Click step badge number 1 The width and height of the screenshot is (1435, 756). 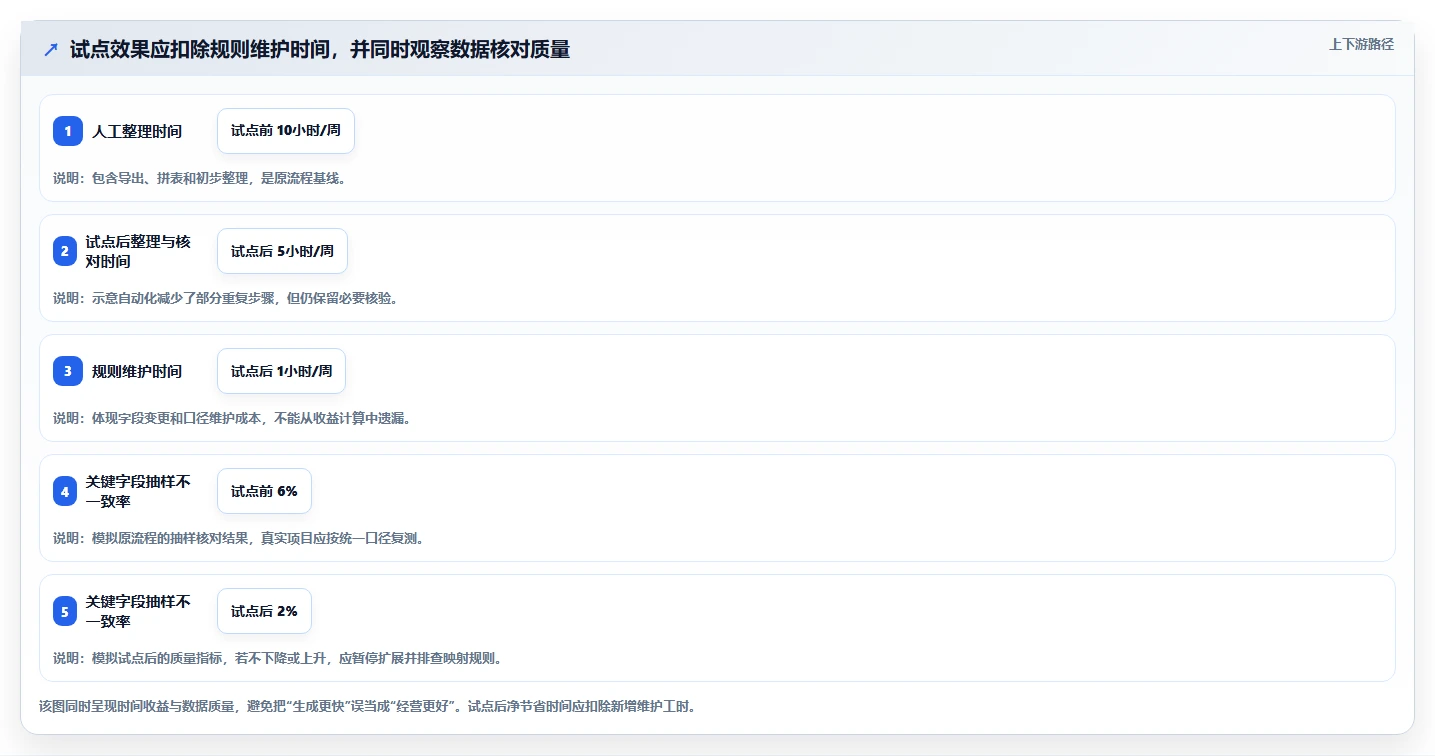68,131
